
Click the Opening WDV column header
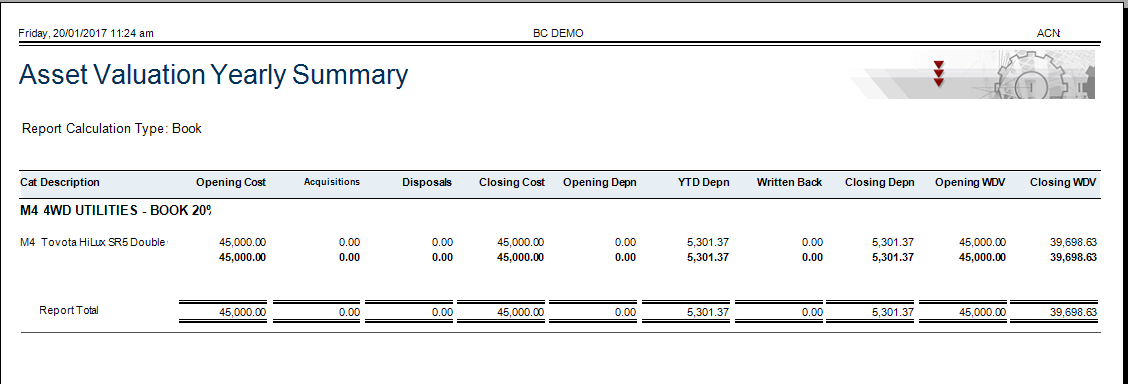coord(970,183)
